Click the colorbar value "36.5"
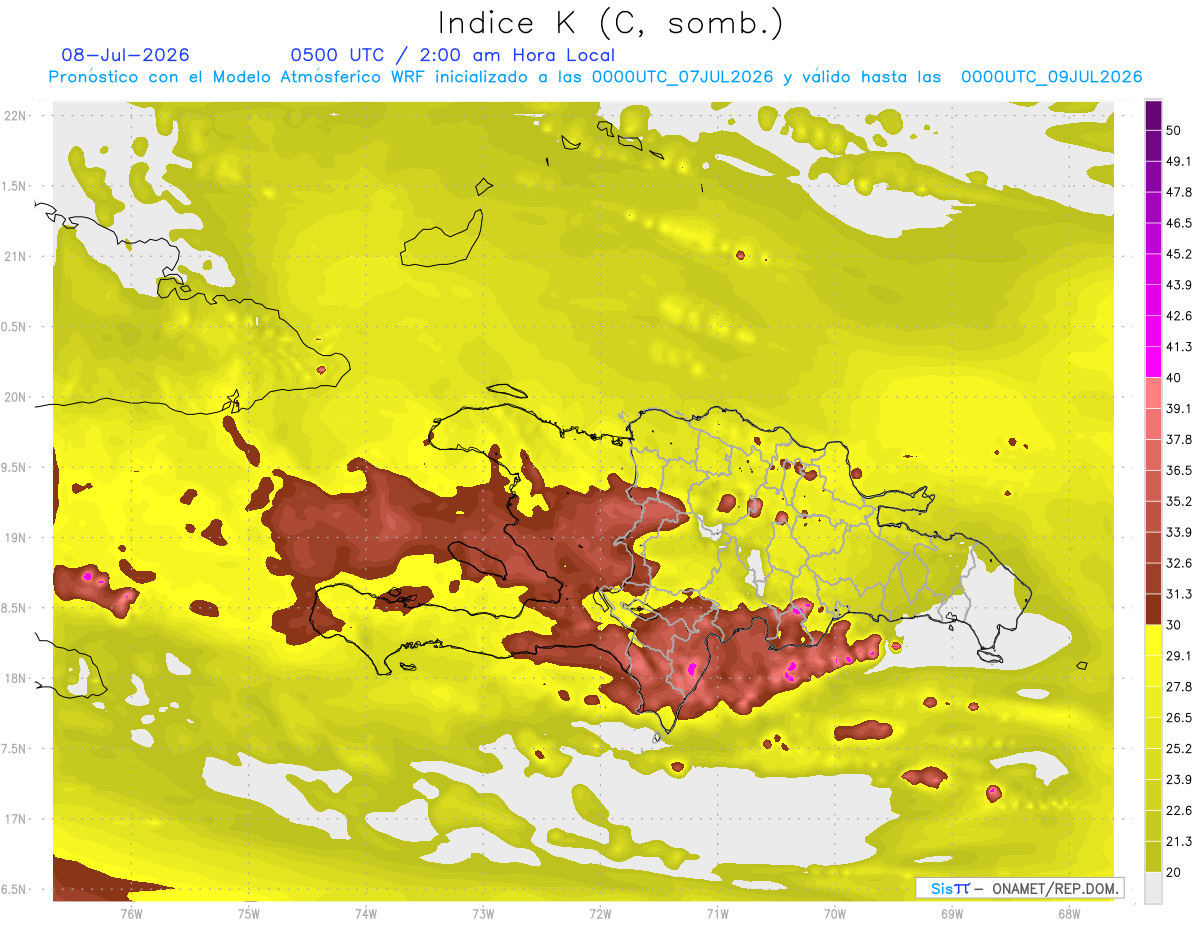The height and width of the screenshot is (927, 1200). point(1179,470)
